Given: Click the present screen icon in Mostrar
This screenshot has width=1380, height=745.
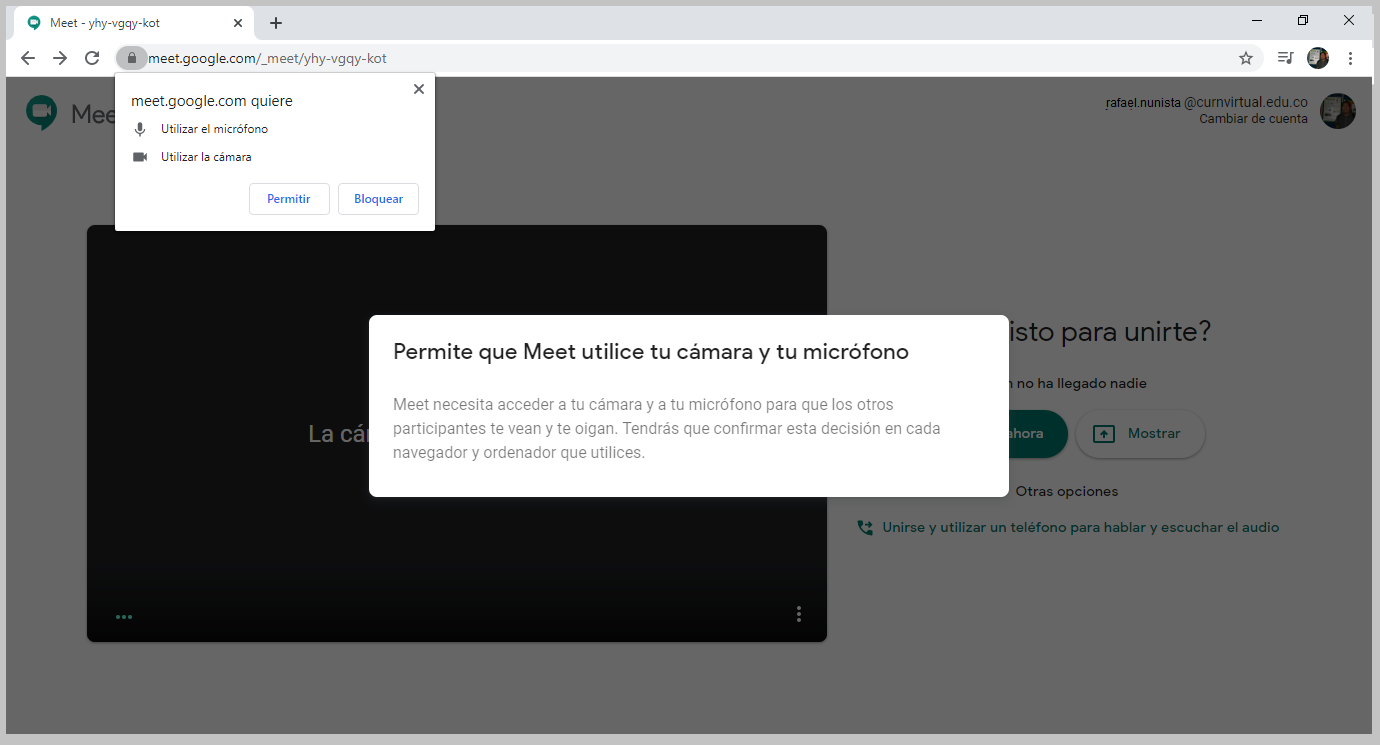Looking at the screenshot, I should click(x=1104, y=434).
